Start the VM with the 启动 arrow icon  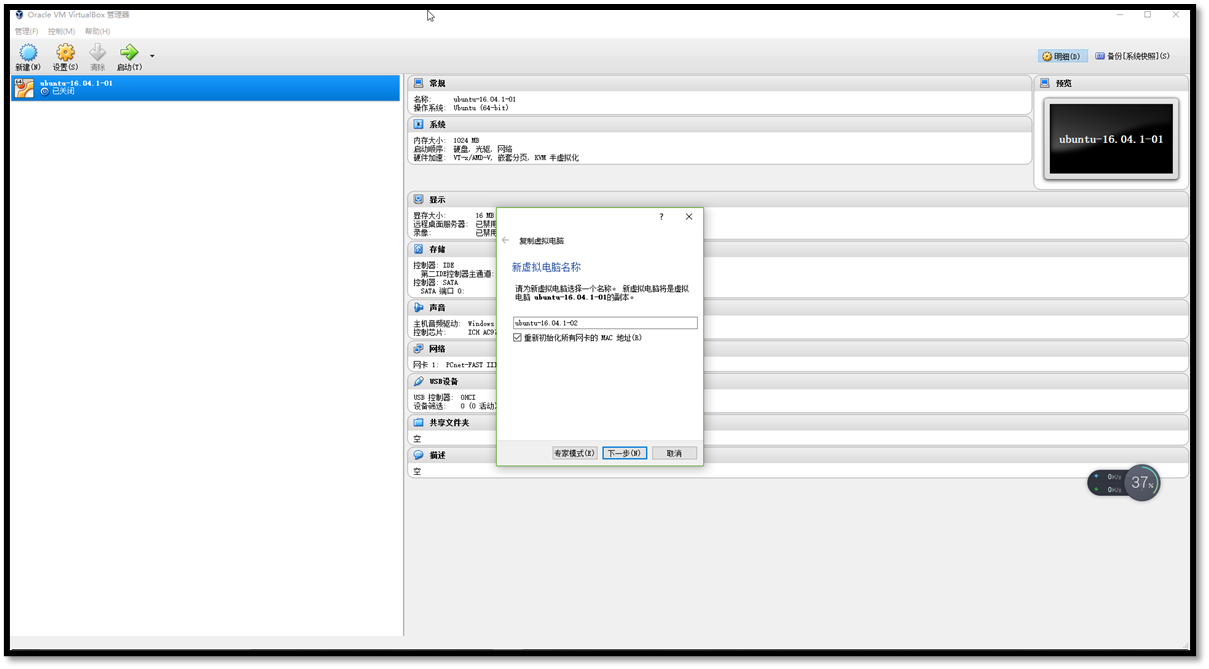pos(129,53)
